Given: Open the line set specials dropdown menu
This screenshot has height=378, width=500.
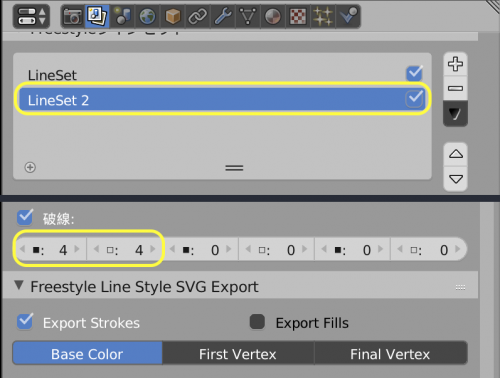Looking at the screenshot, I should [455, 114].
